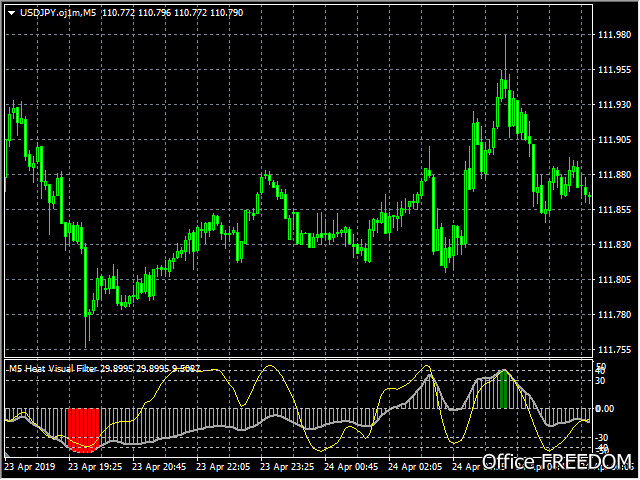Click the 111.805 price scale label
Screen dimensions: 640x480
[614, 280]
